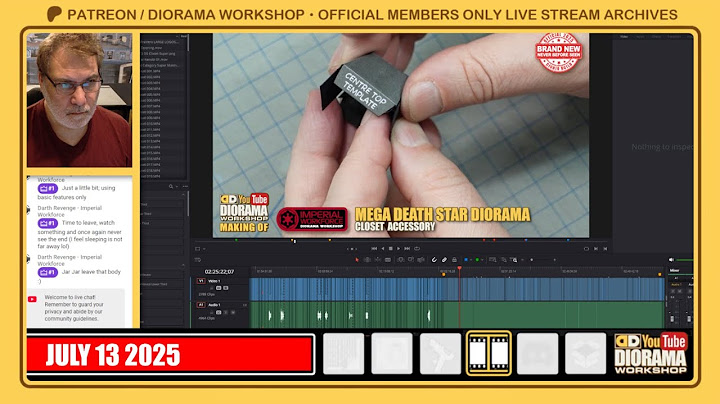Image resolution: width=720 pixels, height=404 pixels.
Task: Click the JULY 13 2025 date banner
Action: (169, 355)
